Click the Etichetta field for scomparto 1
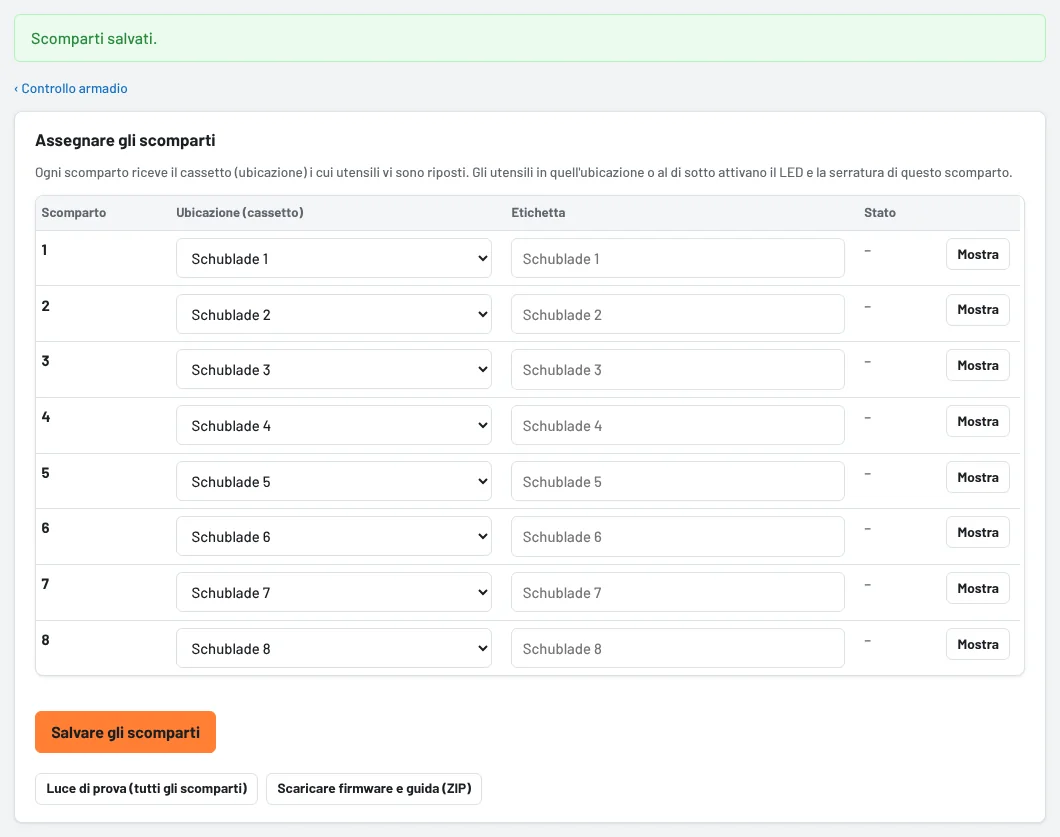Viewport: 1060px width, 837px height. coord(677,258)
